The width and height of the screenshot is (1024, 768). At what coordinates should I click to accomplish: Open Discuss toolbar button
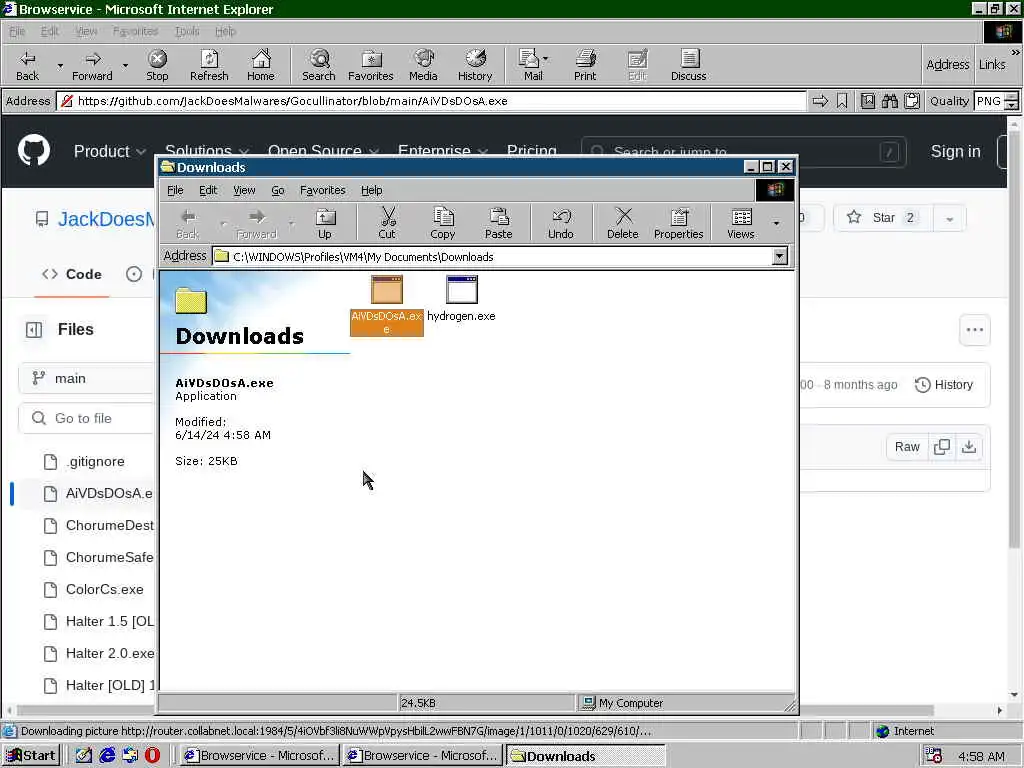[688, 65]
